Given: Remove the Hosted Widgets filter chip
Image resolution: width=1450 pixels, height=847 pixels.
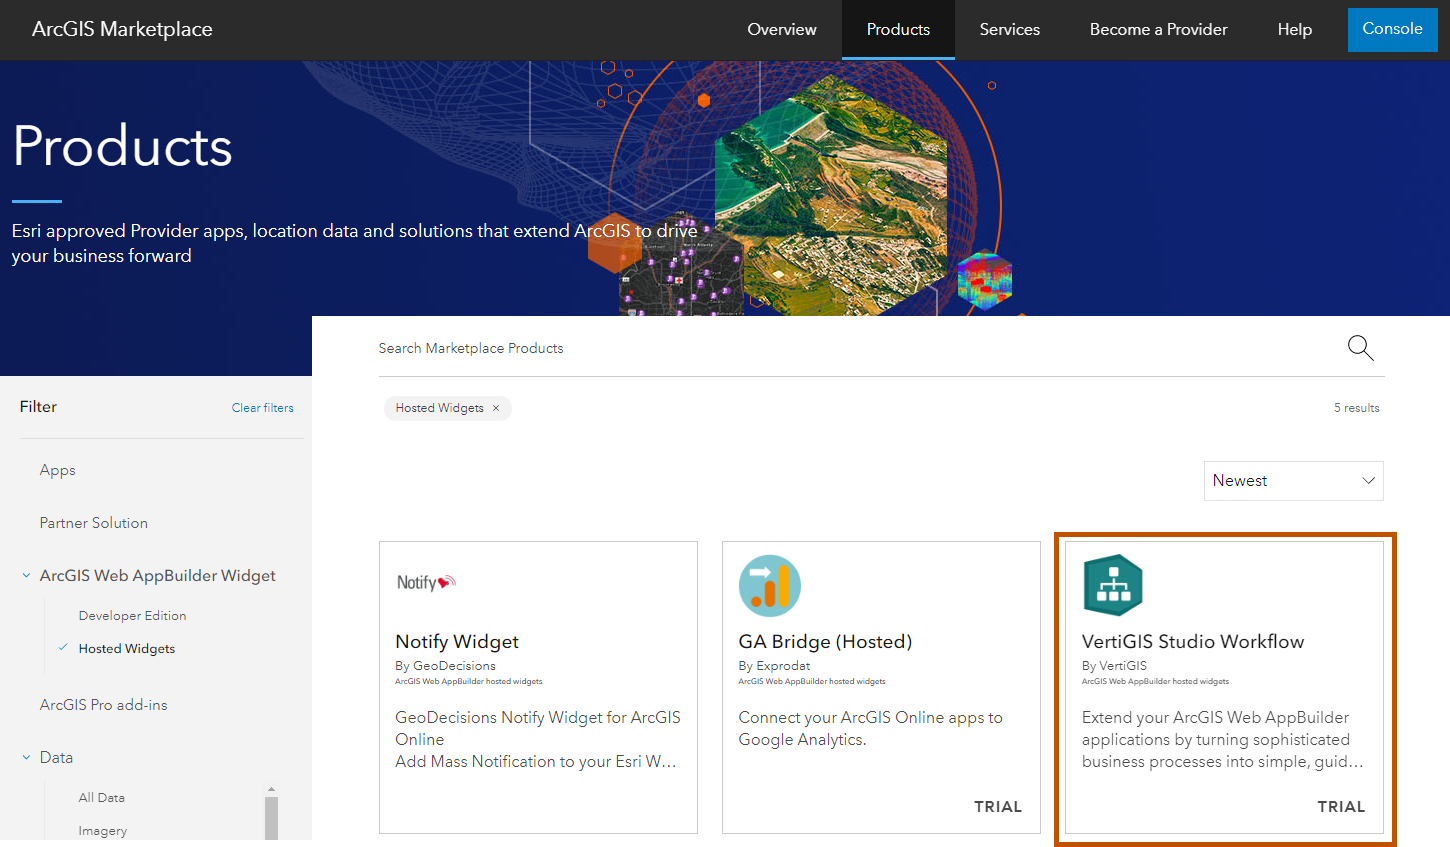Looking at the screenshot, I should click(496, 408).
